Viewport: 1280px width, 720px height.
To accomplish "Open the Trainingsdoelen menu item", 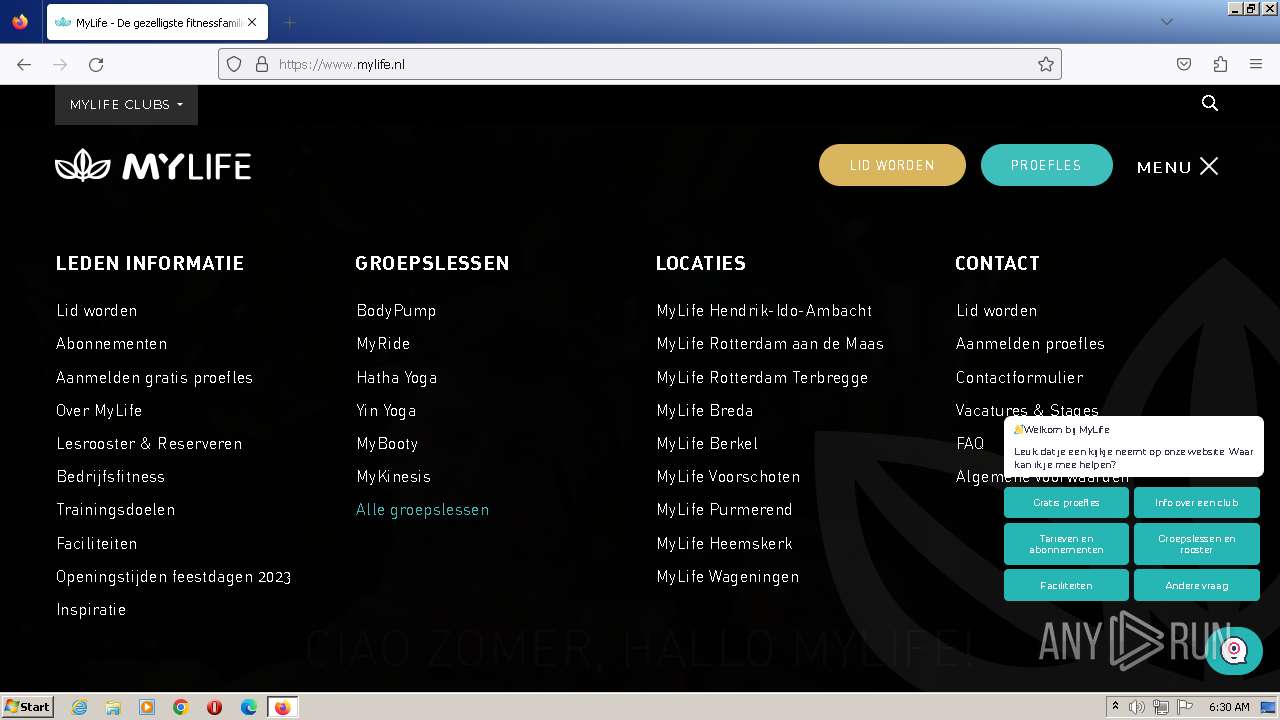I will [116, 509].
